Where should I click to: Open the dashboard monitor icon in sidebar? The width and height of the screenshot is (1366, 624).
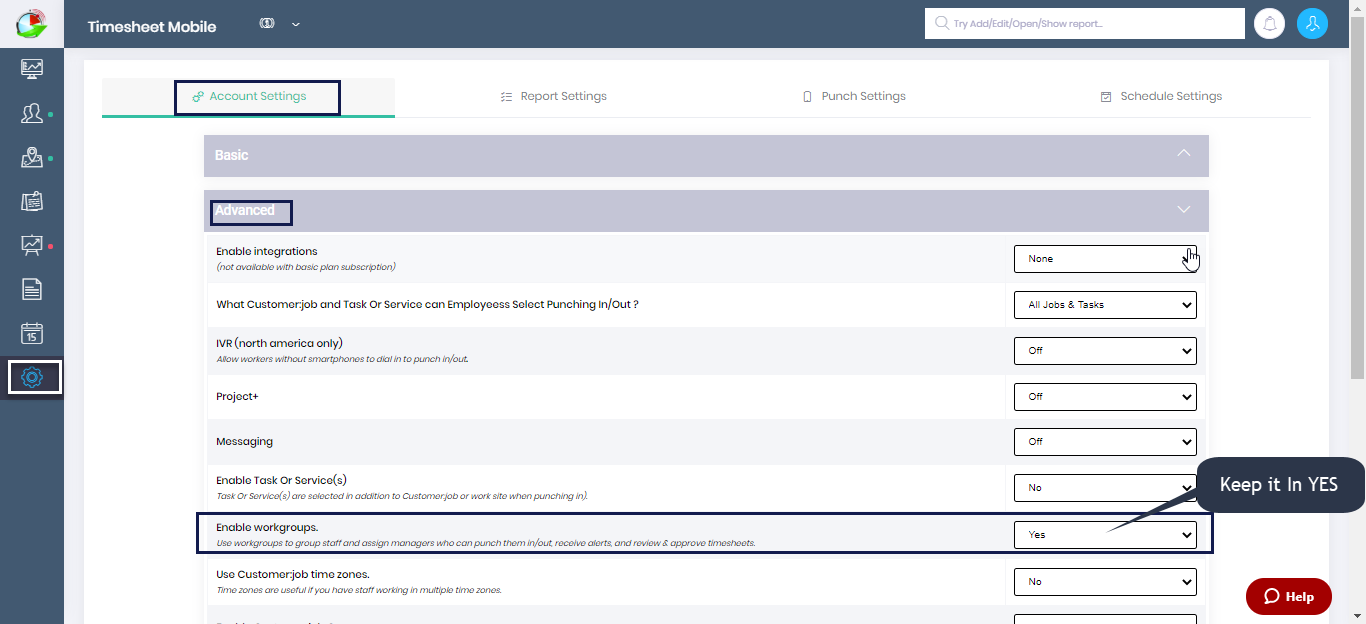pos(32,68)
